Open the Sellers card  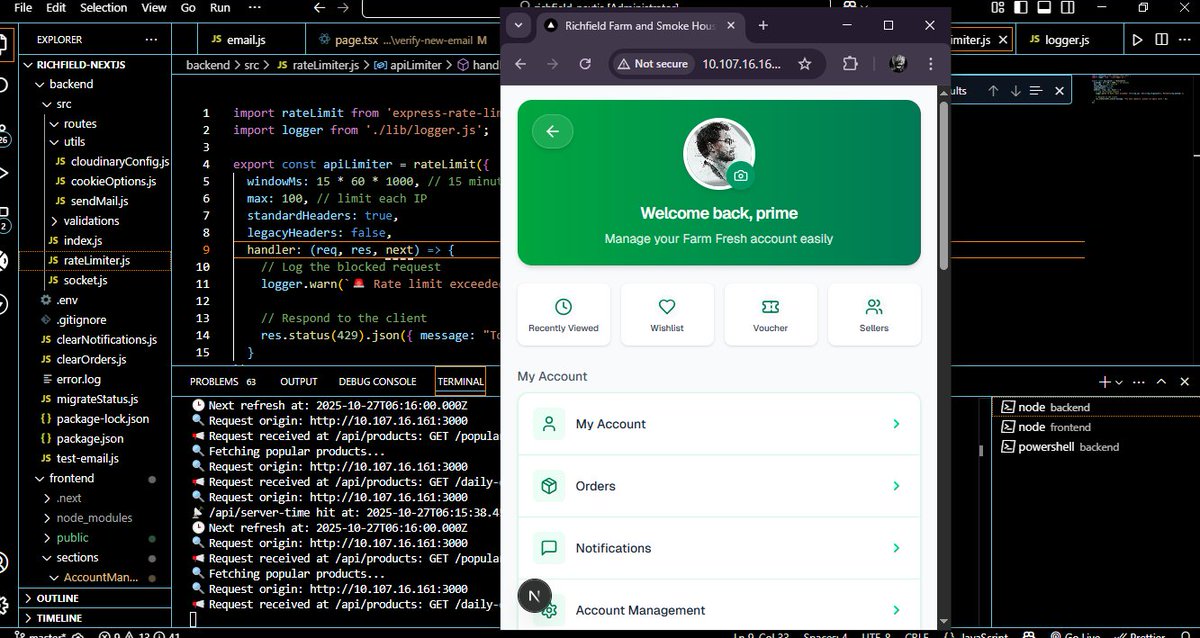pyautogui.click(x=874, y=315)
